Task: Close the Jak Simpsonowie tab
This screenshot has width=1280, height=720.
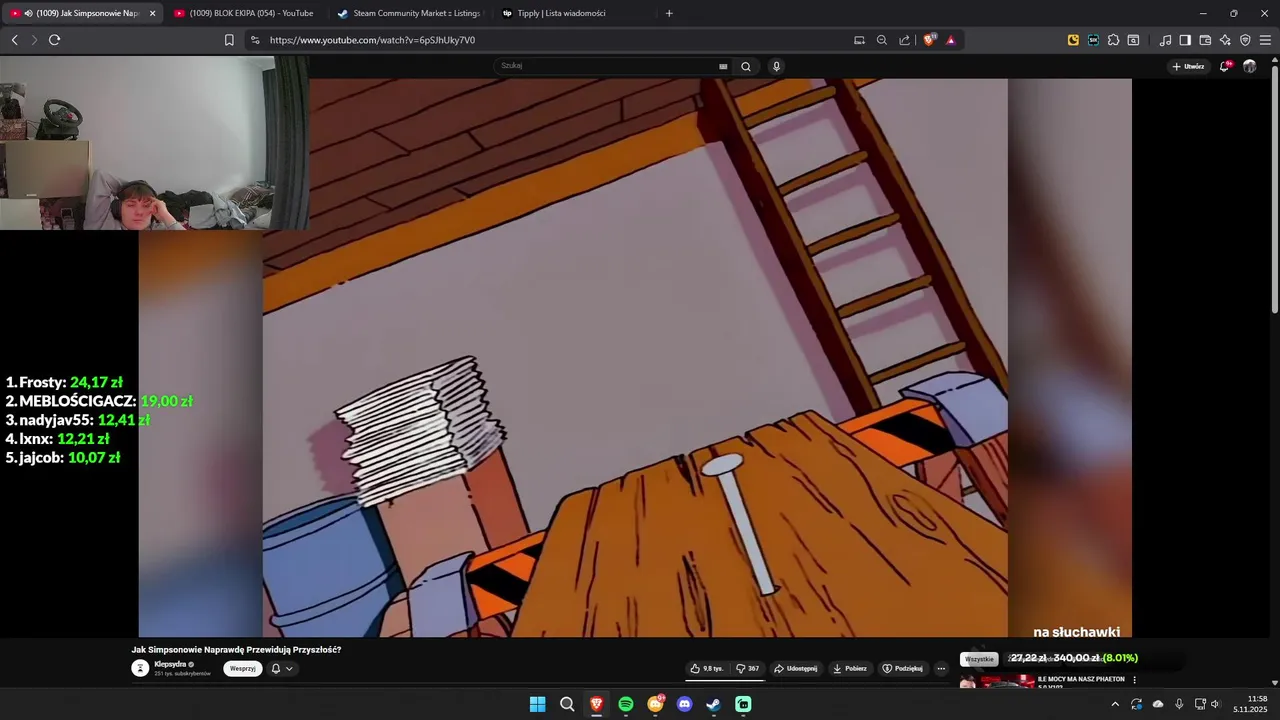Action: coord(152,13)
